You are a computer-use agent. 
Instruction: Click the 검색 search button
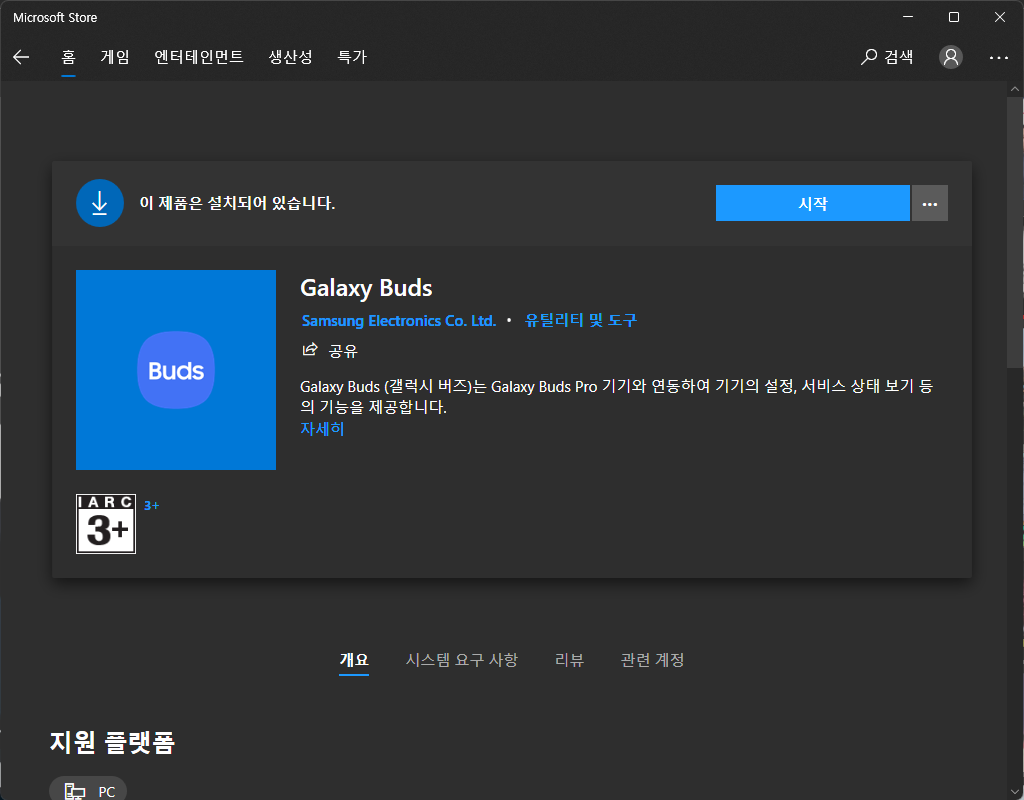pos(887,57)
